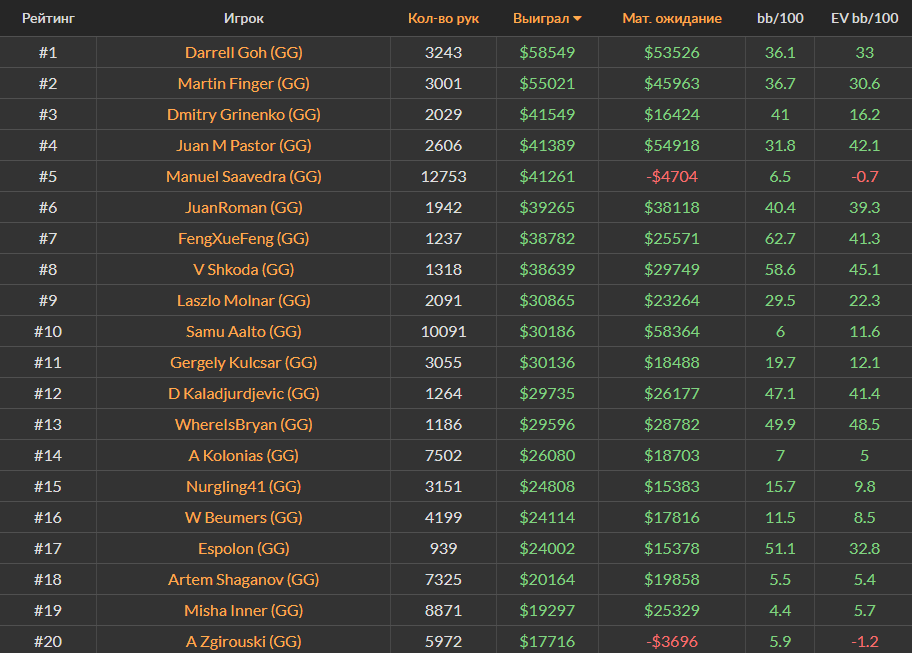Open Darrell Goh (GG) player profile
The width and height of the screenshot is (912, 653).
244,52
